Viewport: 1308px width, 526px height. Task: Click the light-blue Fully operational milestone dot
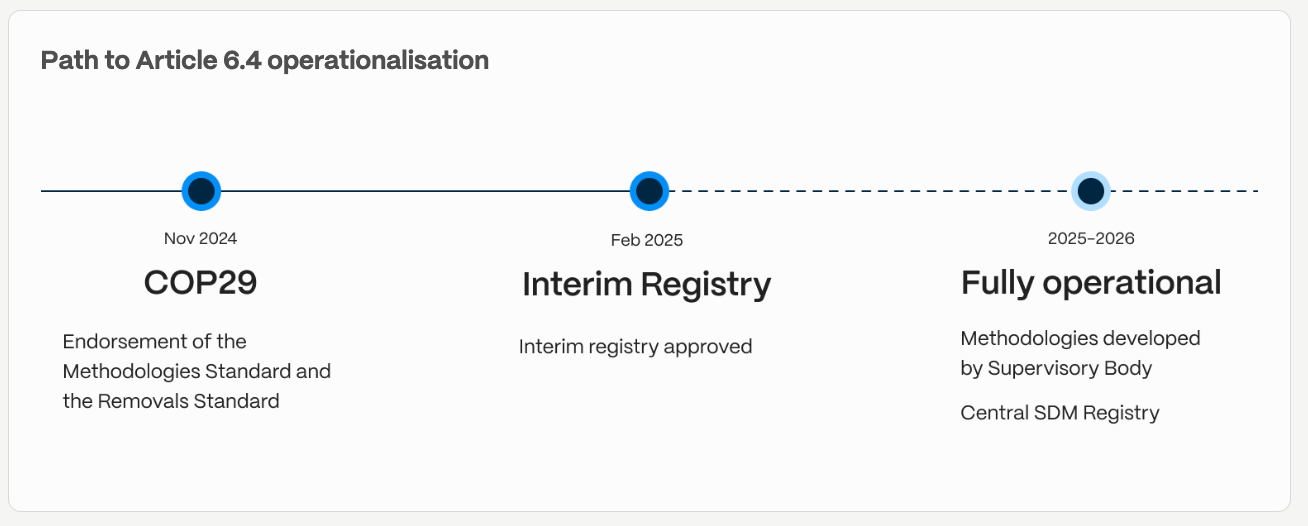coord(1091,191)
